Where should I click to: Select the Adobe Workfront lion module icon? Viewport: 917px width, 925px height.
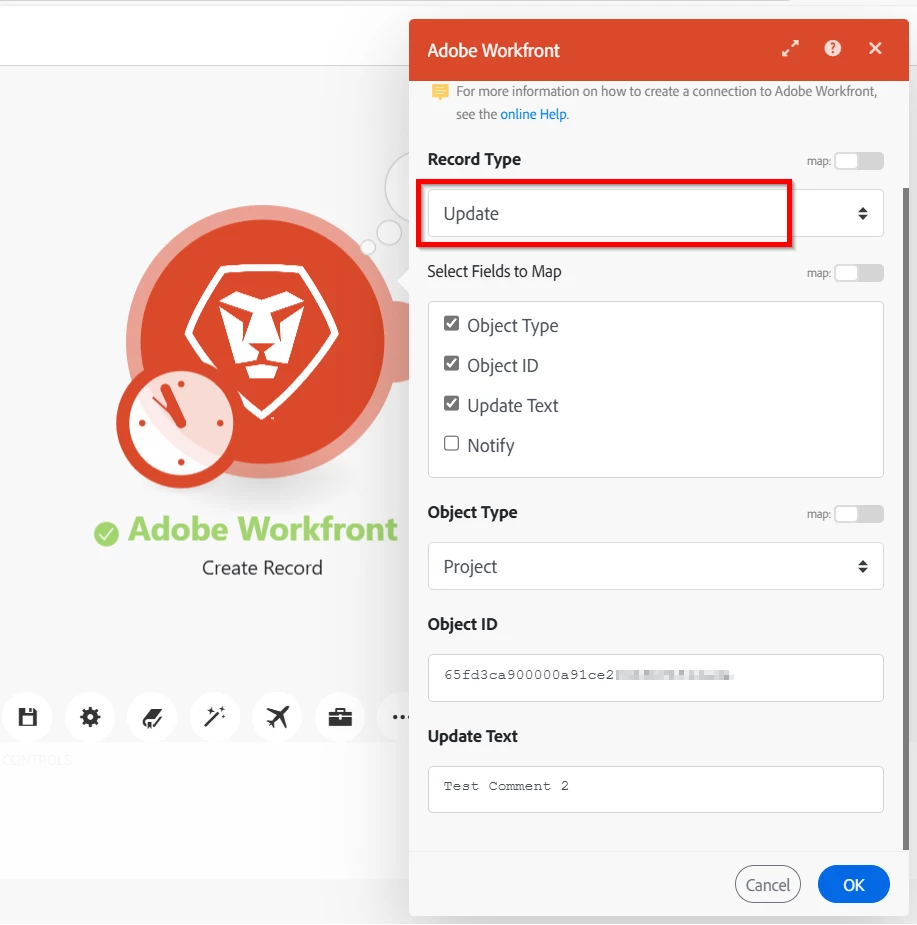pos(262,341)
